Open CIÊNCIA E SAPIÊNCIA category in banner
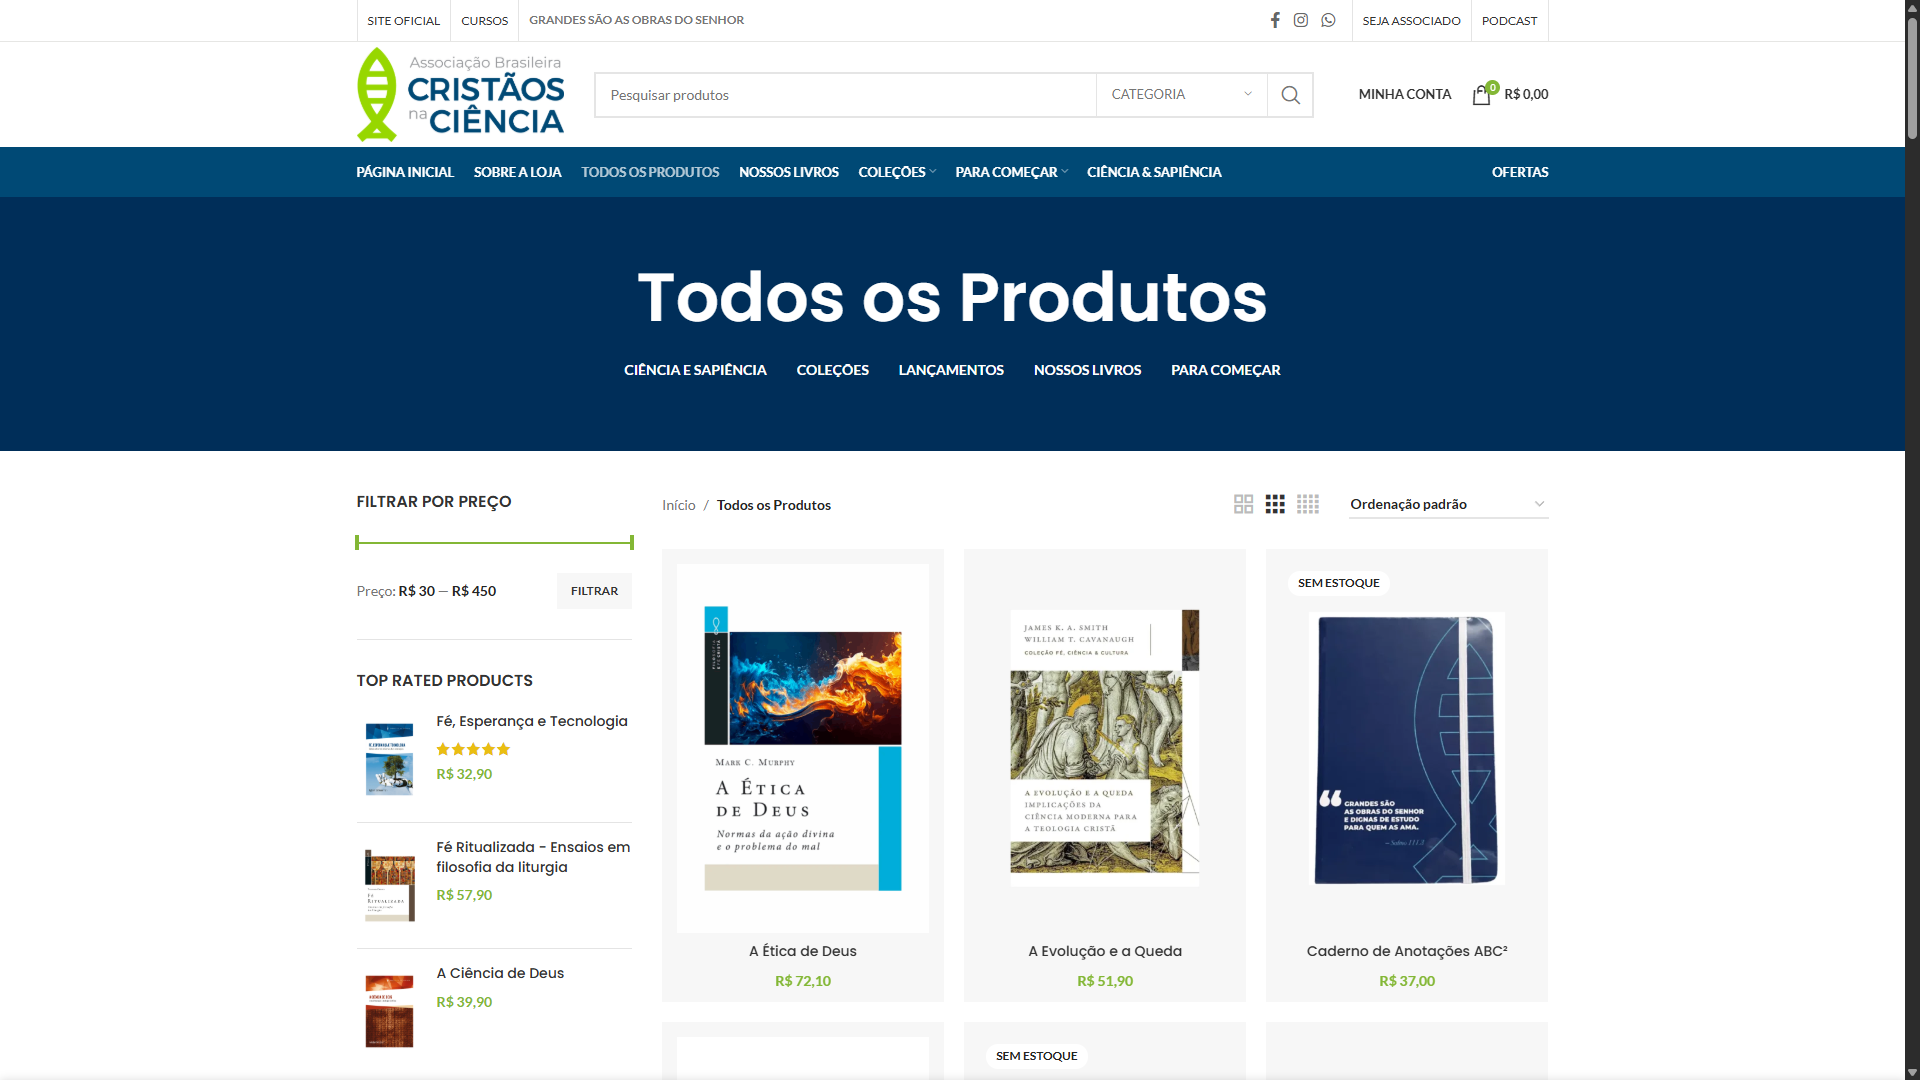The height and width of the screenshot is (1080, 1920). (x=695, y=370)
